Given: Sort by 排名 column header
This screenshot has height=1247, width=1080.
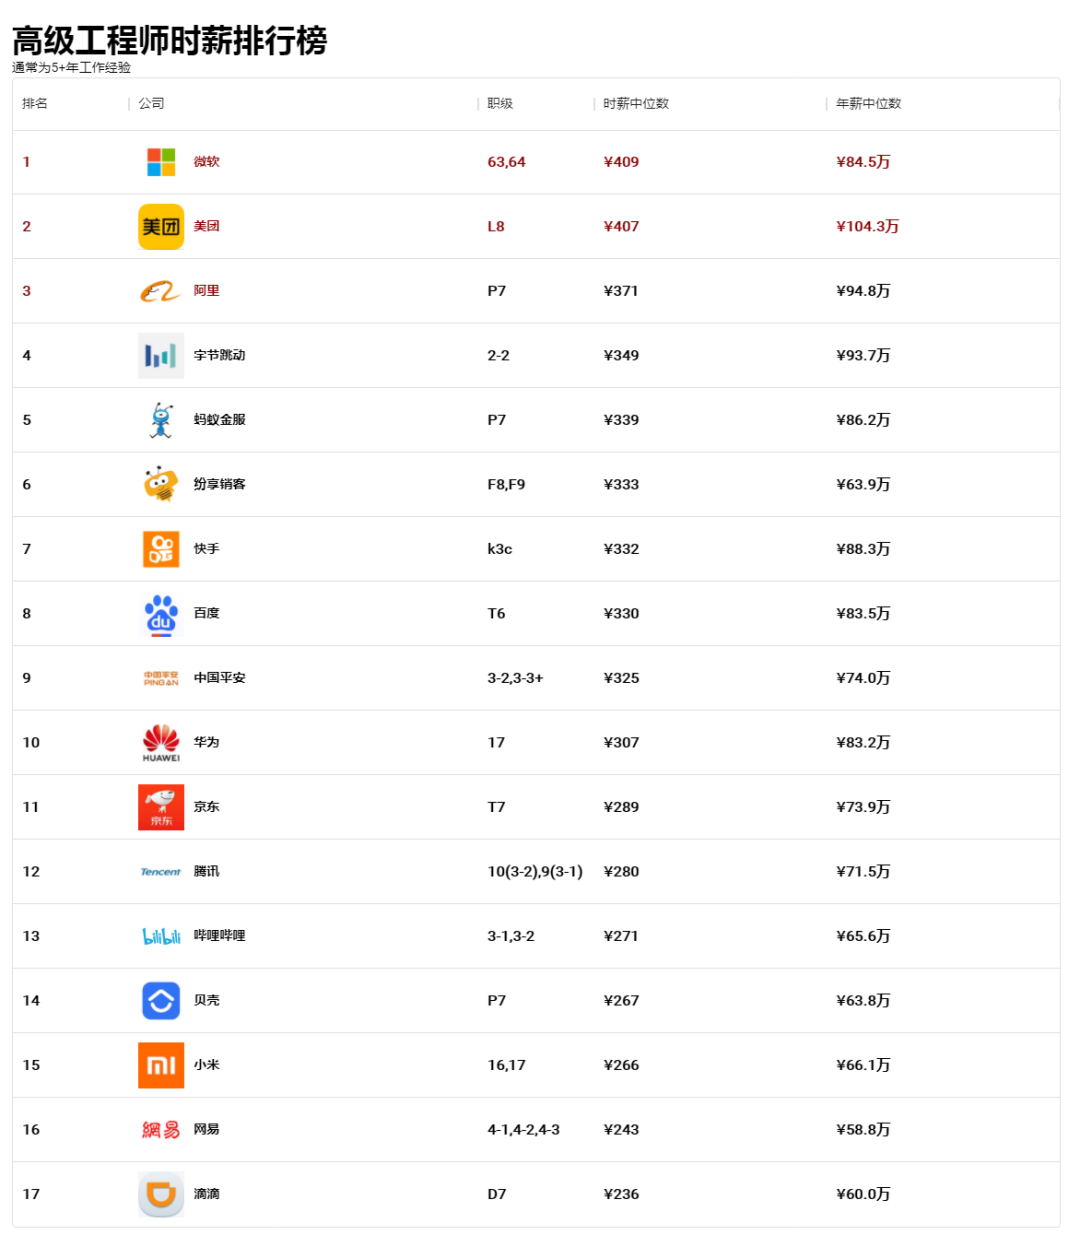Looking at the screenshot, I should click(x=35, y=104).
